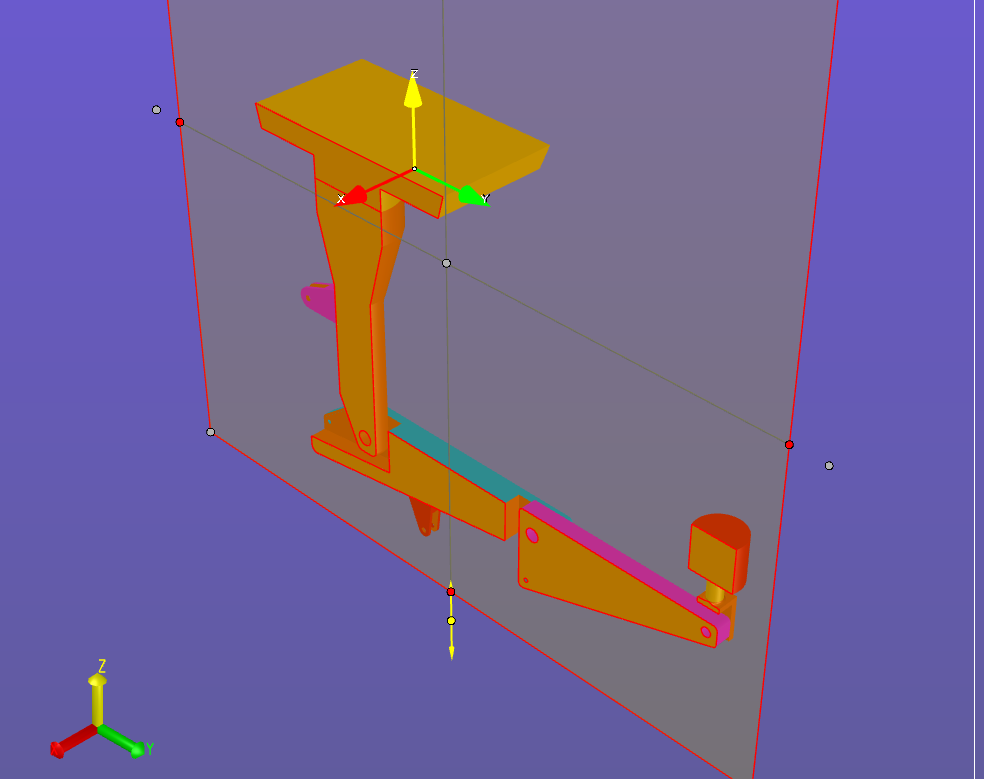Click the red X axis arrowhead on model
The image size is (984, 779).
pyautogui.click(x=355, y=195)
